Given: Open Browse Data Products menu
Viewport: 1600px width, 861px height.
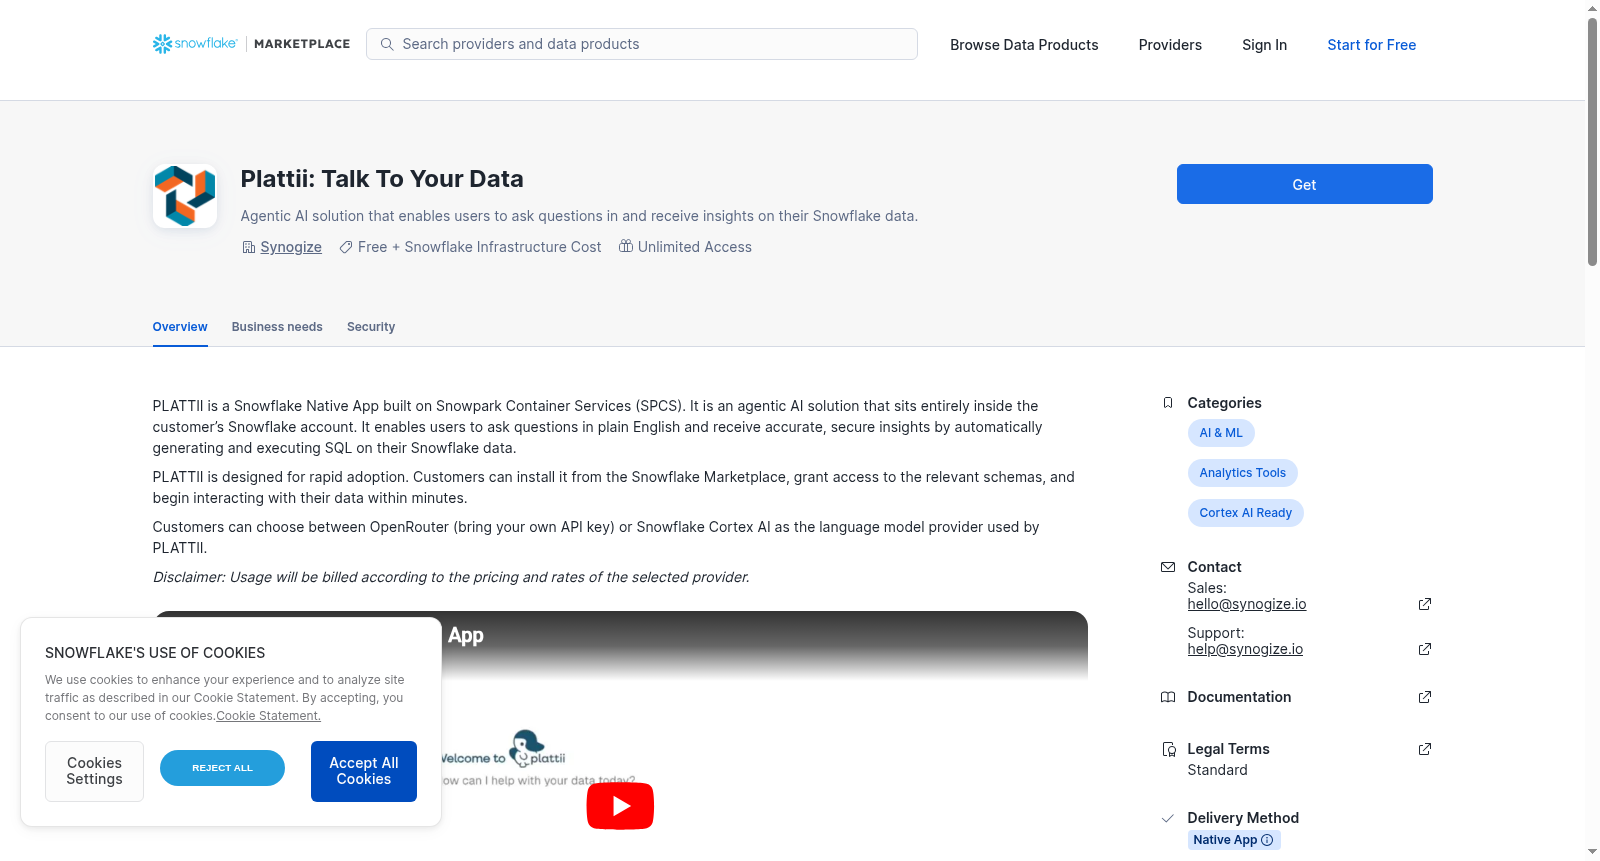Looking at the screenshot, I should 1024,45.
